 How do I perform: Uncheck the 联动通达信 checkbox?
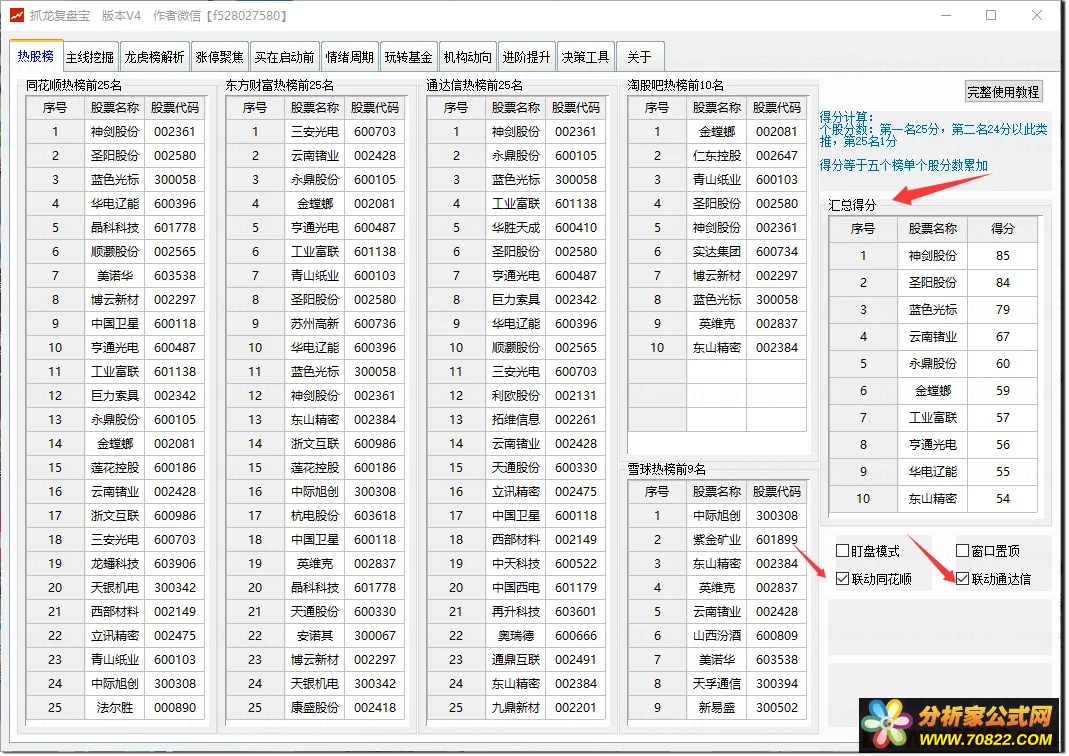[x=963, y=579]
